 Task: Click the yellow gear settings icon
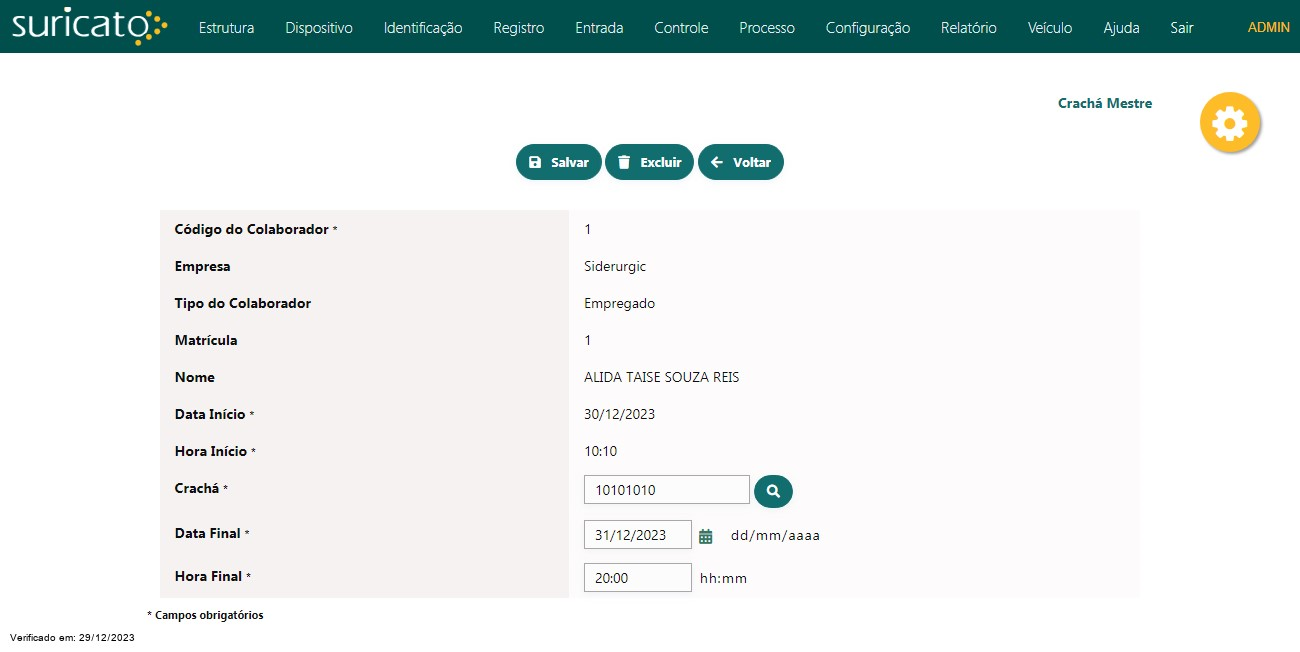(x=1229, y=123)
